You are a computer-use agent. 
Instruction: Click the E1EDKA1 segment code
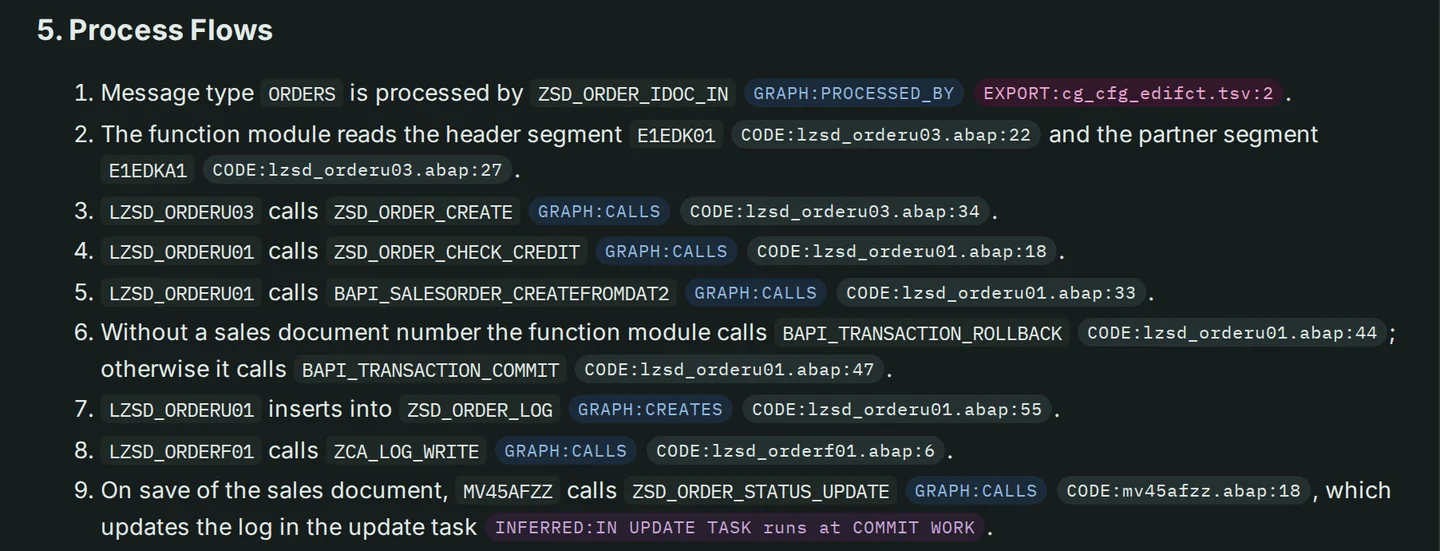(x=148, y=171)
